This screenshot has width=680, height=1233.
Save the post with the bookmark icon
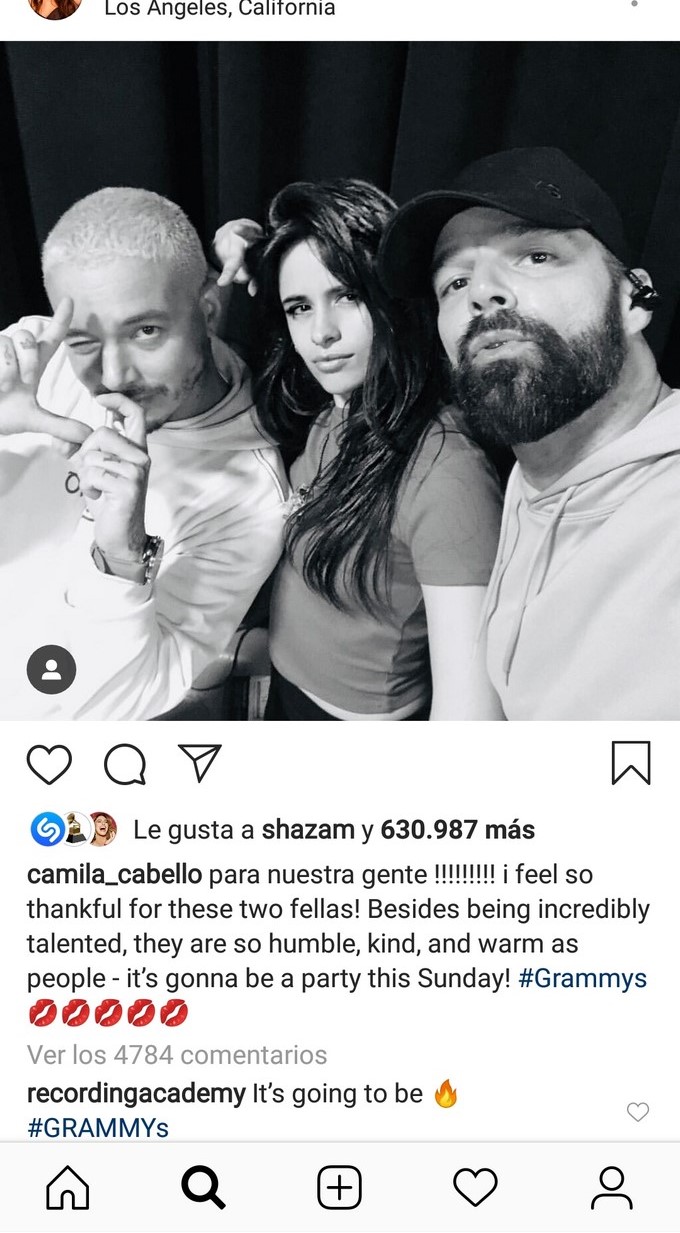(631, 763)
